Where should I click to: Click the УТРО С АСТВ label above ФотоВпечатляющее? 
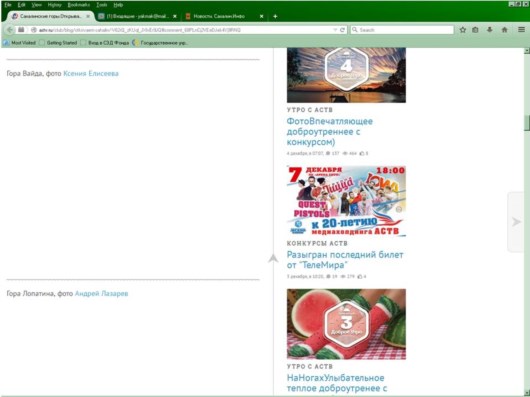click(310, 110)
